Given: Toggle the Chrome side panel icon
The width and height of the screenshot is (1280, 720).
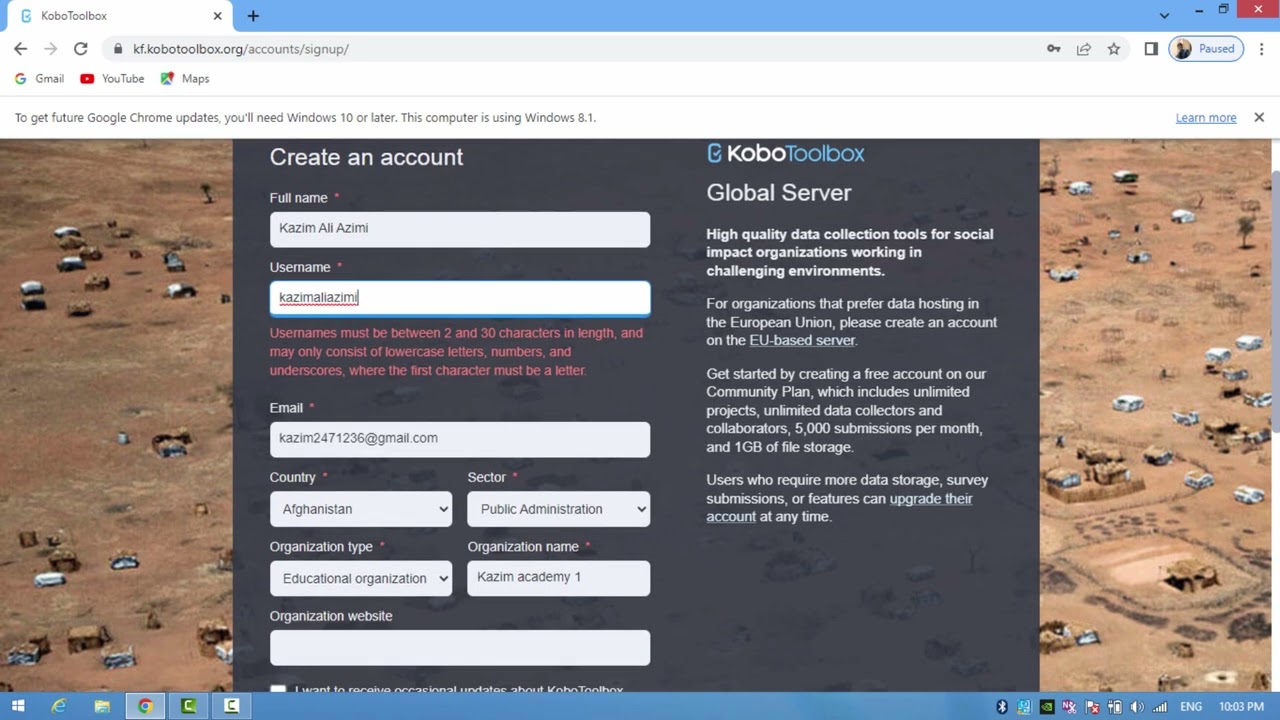Looking at the screenshot, I should (x=1151, y=48).
